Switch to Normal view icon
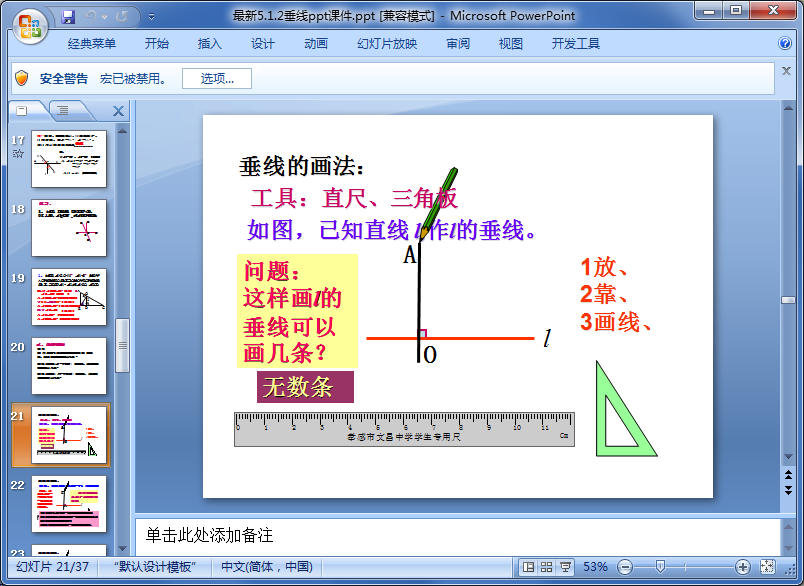Screen dimensions: 804x586 coord(528,567)
